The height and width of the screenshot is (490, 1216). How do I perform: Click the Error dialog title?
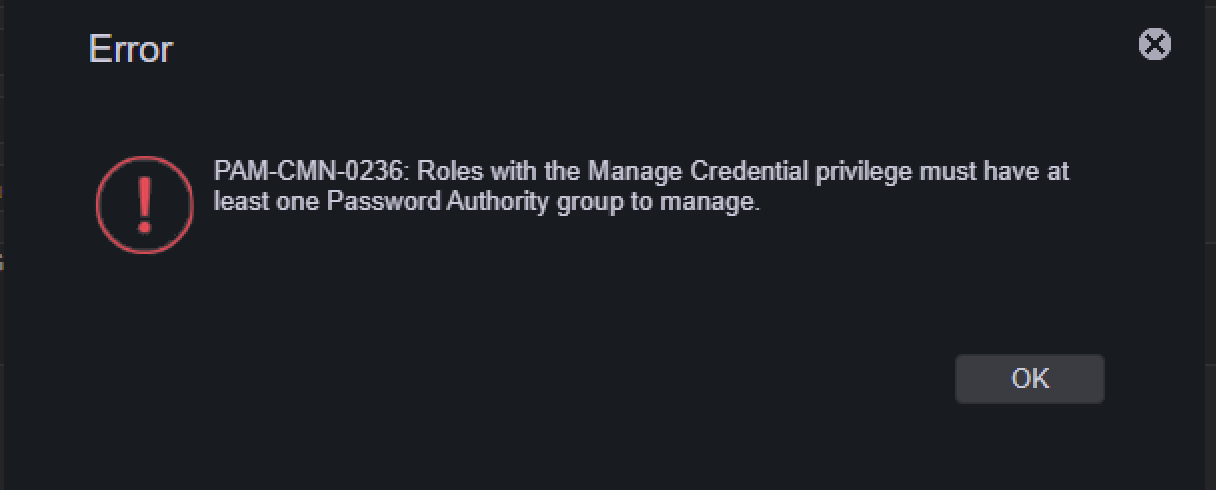[x=131, y=49]
